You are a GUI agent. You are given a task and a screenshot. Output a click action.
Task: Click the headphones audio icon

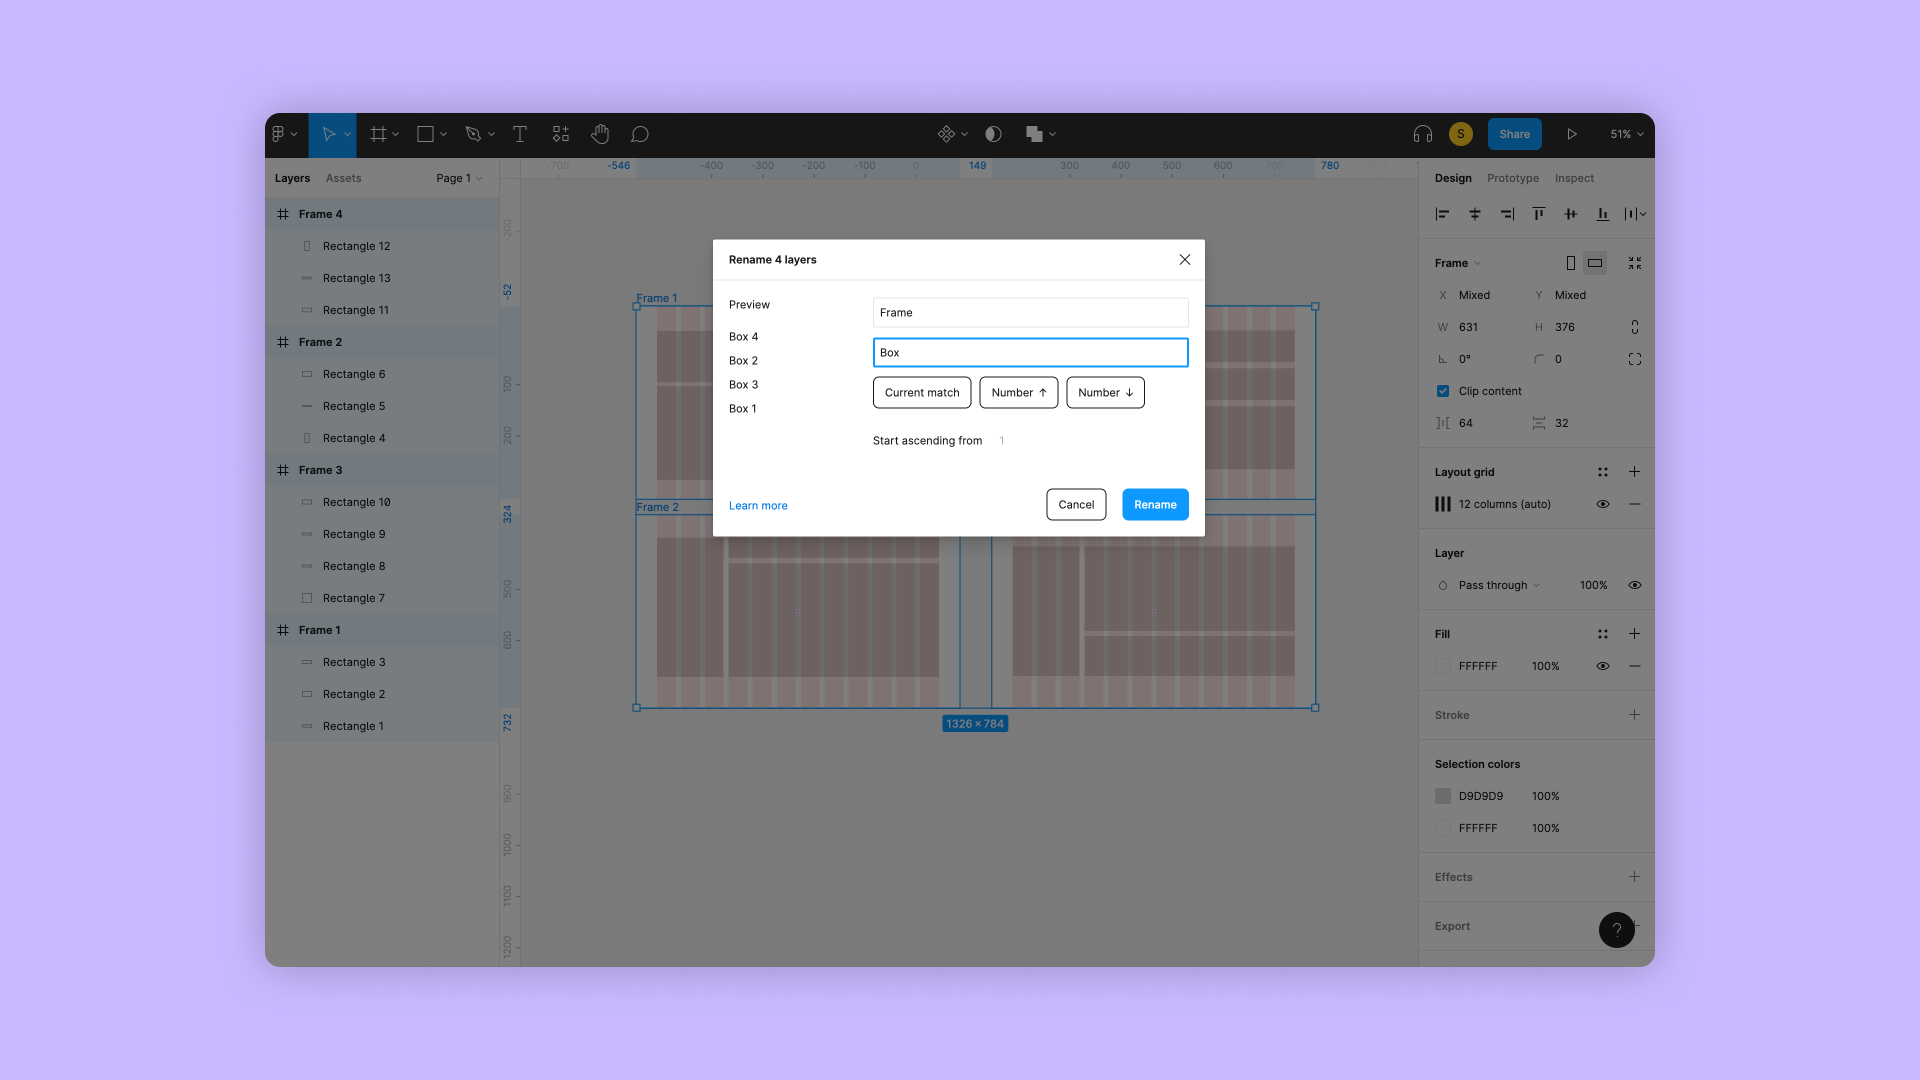pos(1422,134)
